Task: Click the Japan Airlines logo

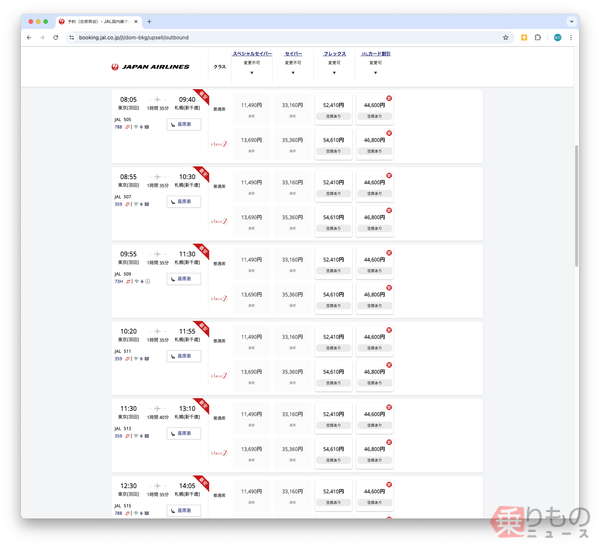Action: (x=150, y=67)
